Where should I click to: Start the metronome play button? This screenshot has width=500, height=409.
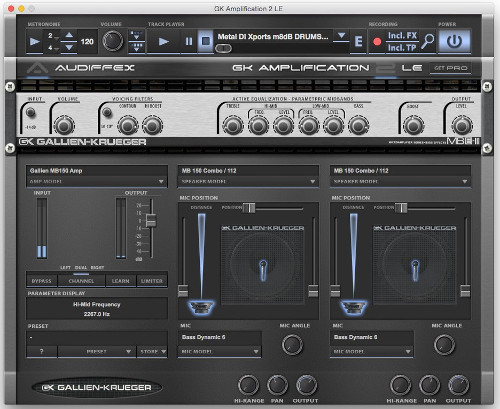click(35, 42)
